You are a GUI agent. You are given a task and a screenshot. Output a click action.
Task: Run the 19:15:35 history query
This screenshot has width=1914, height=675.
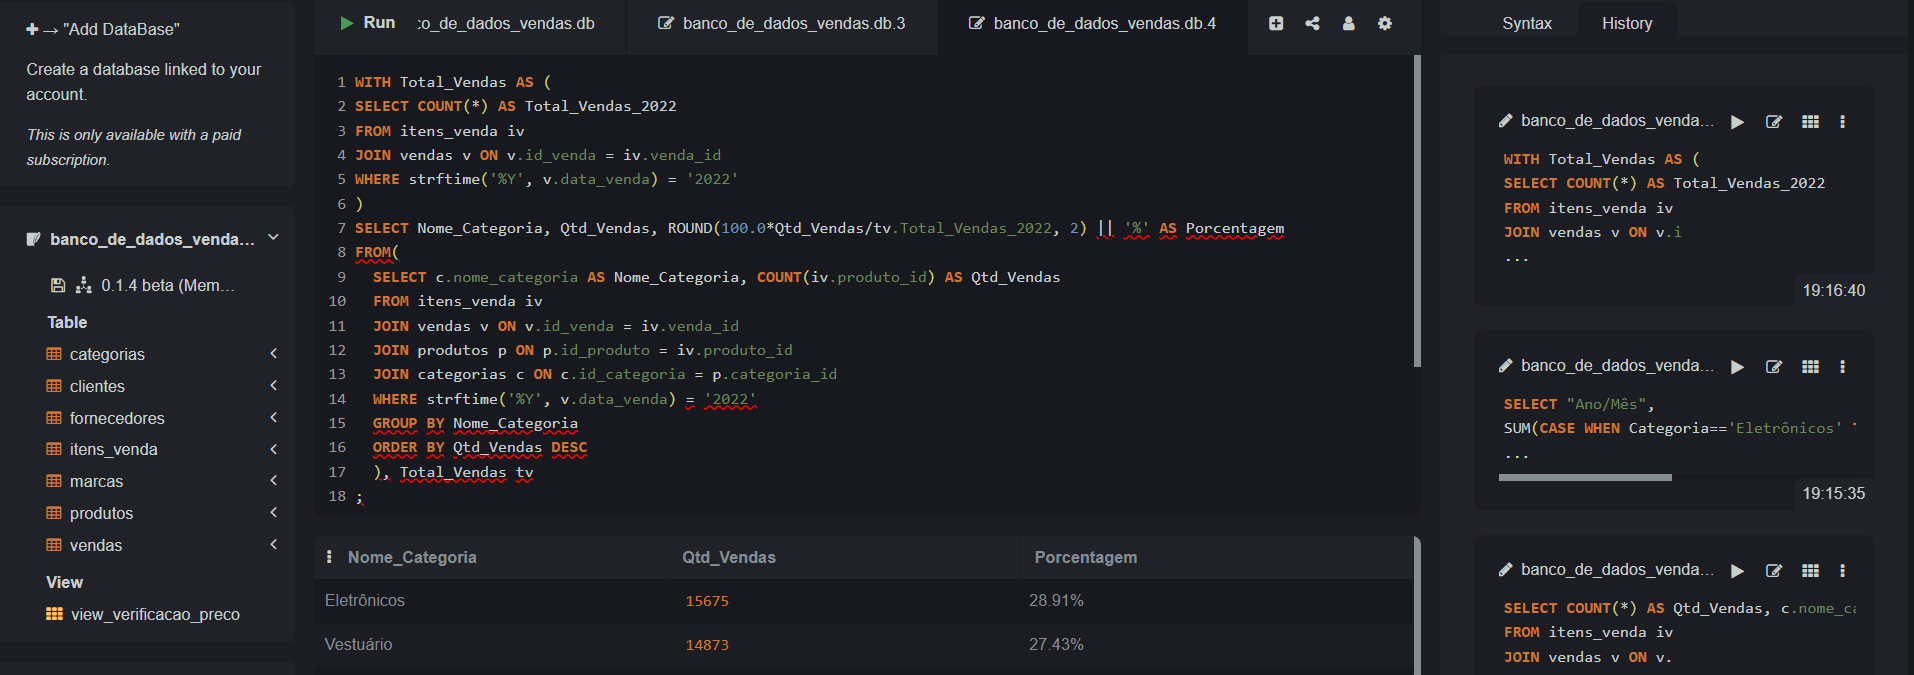(x=1738, y=367)
